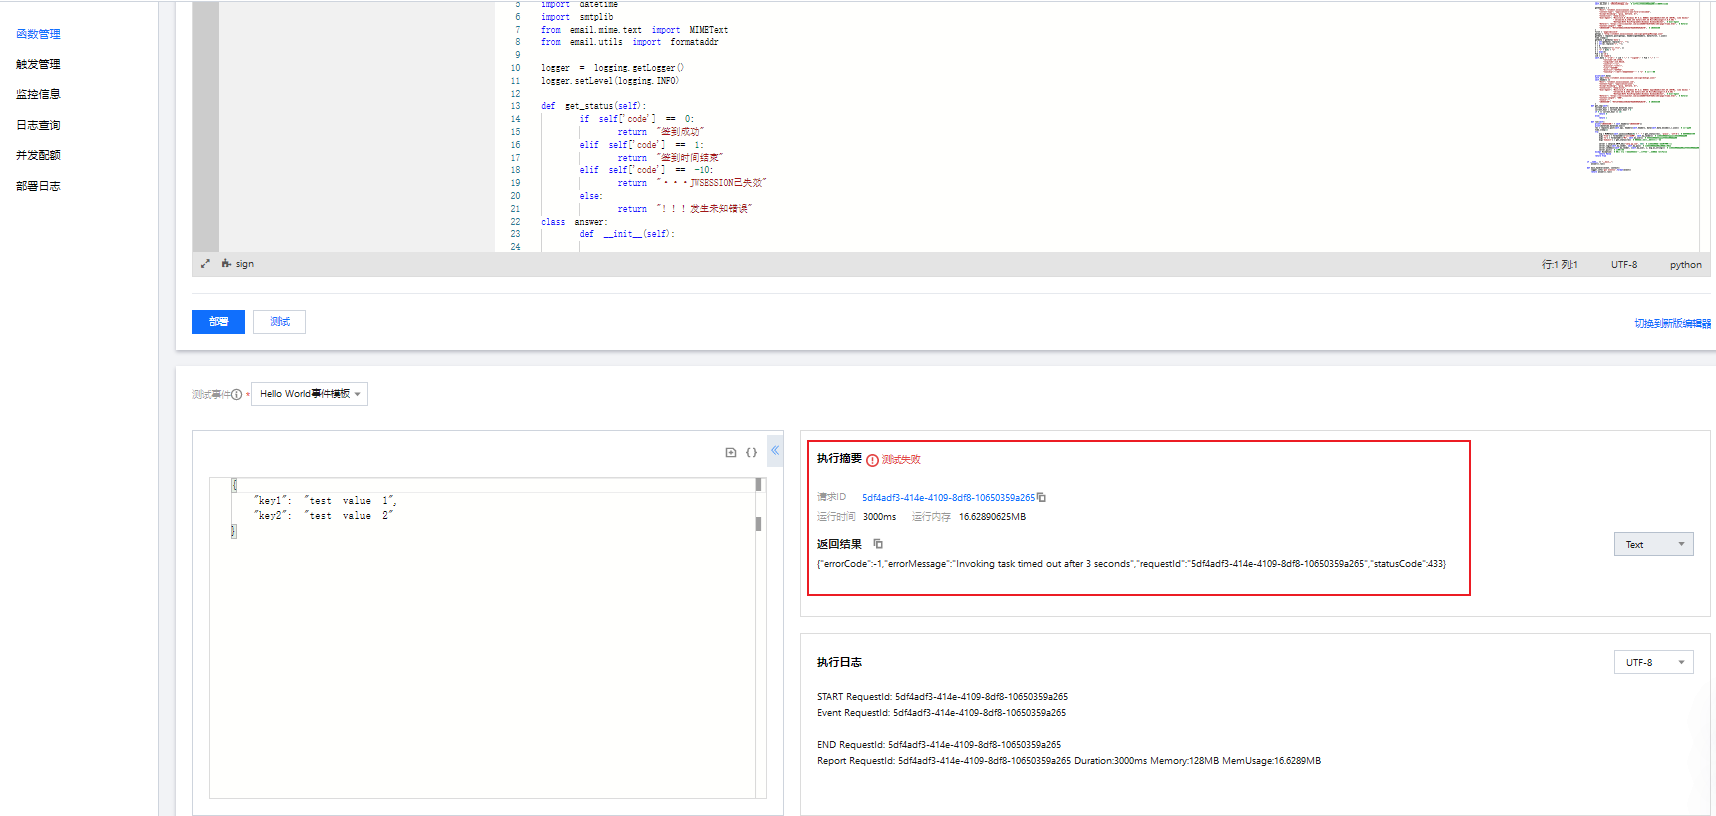Expand the code editor to fullscreen
The height and width of the screenshot is (816, 1716).
coord(205,264)
